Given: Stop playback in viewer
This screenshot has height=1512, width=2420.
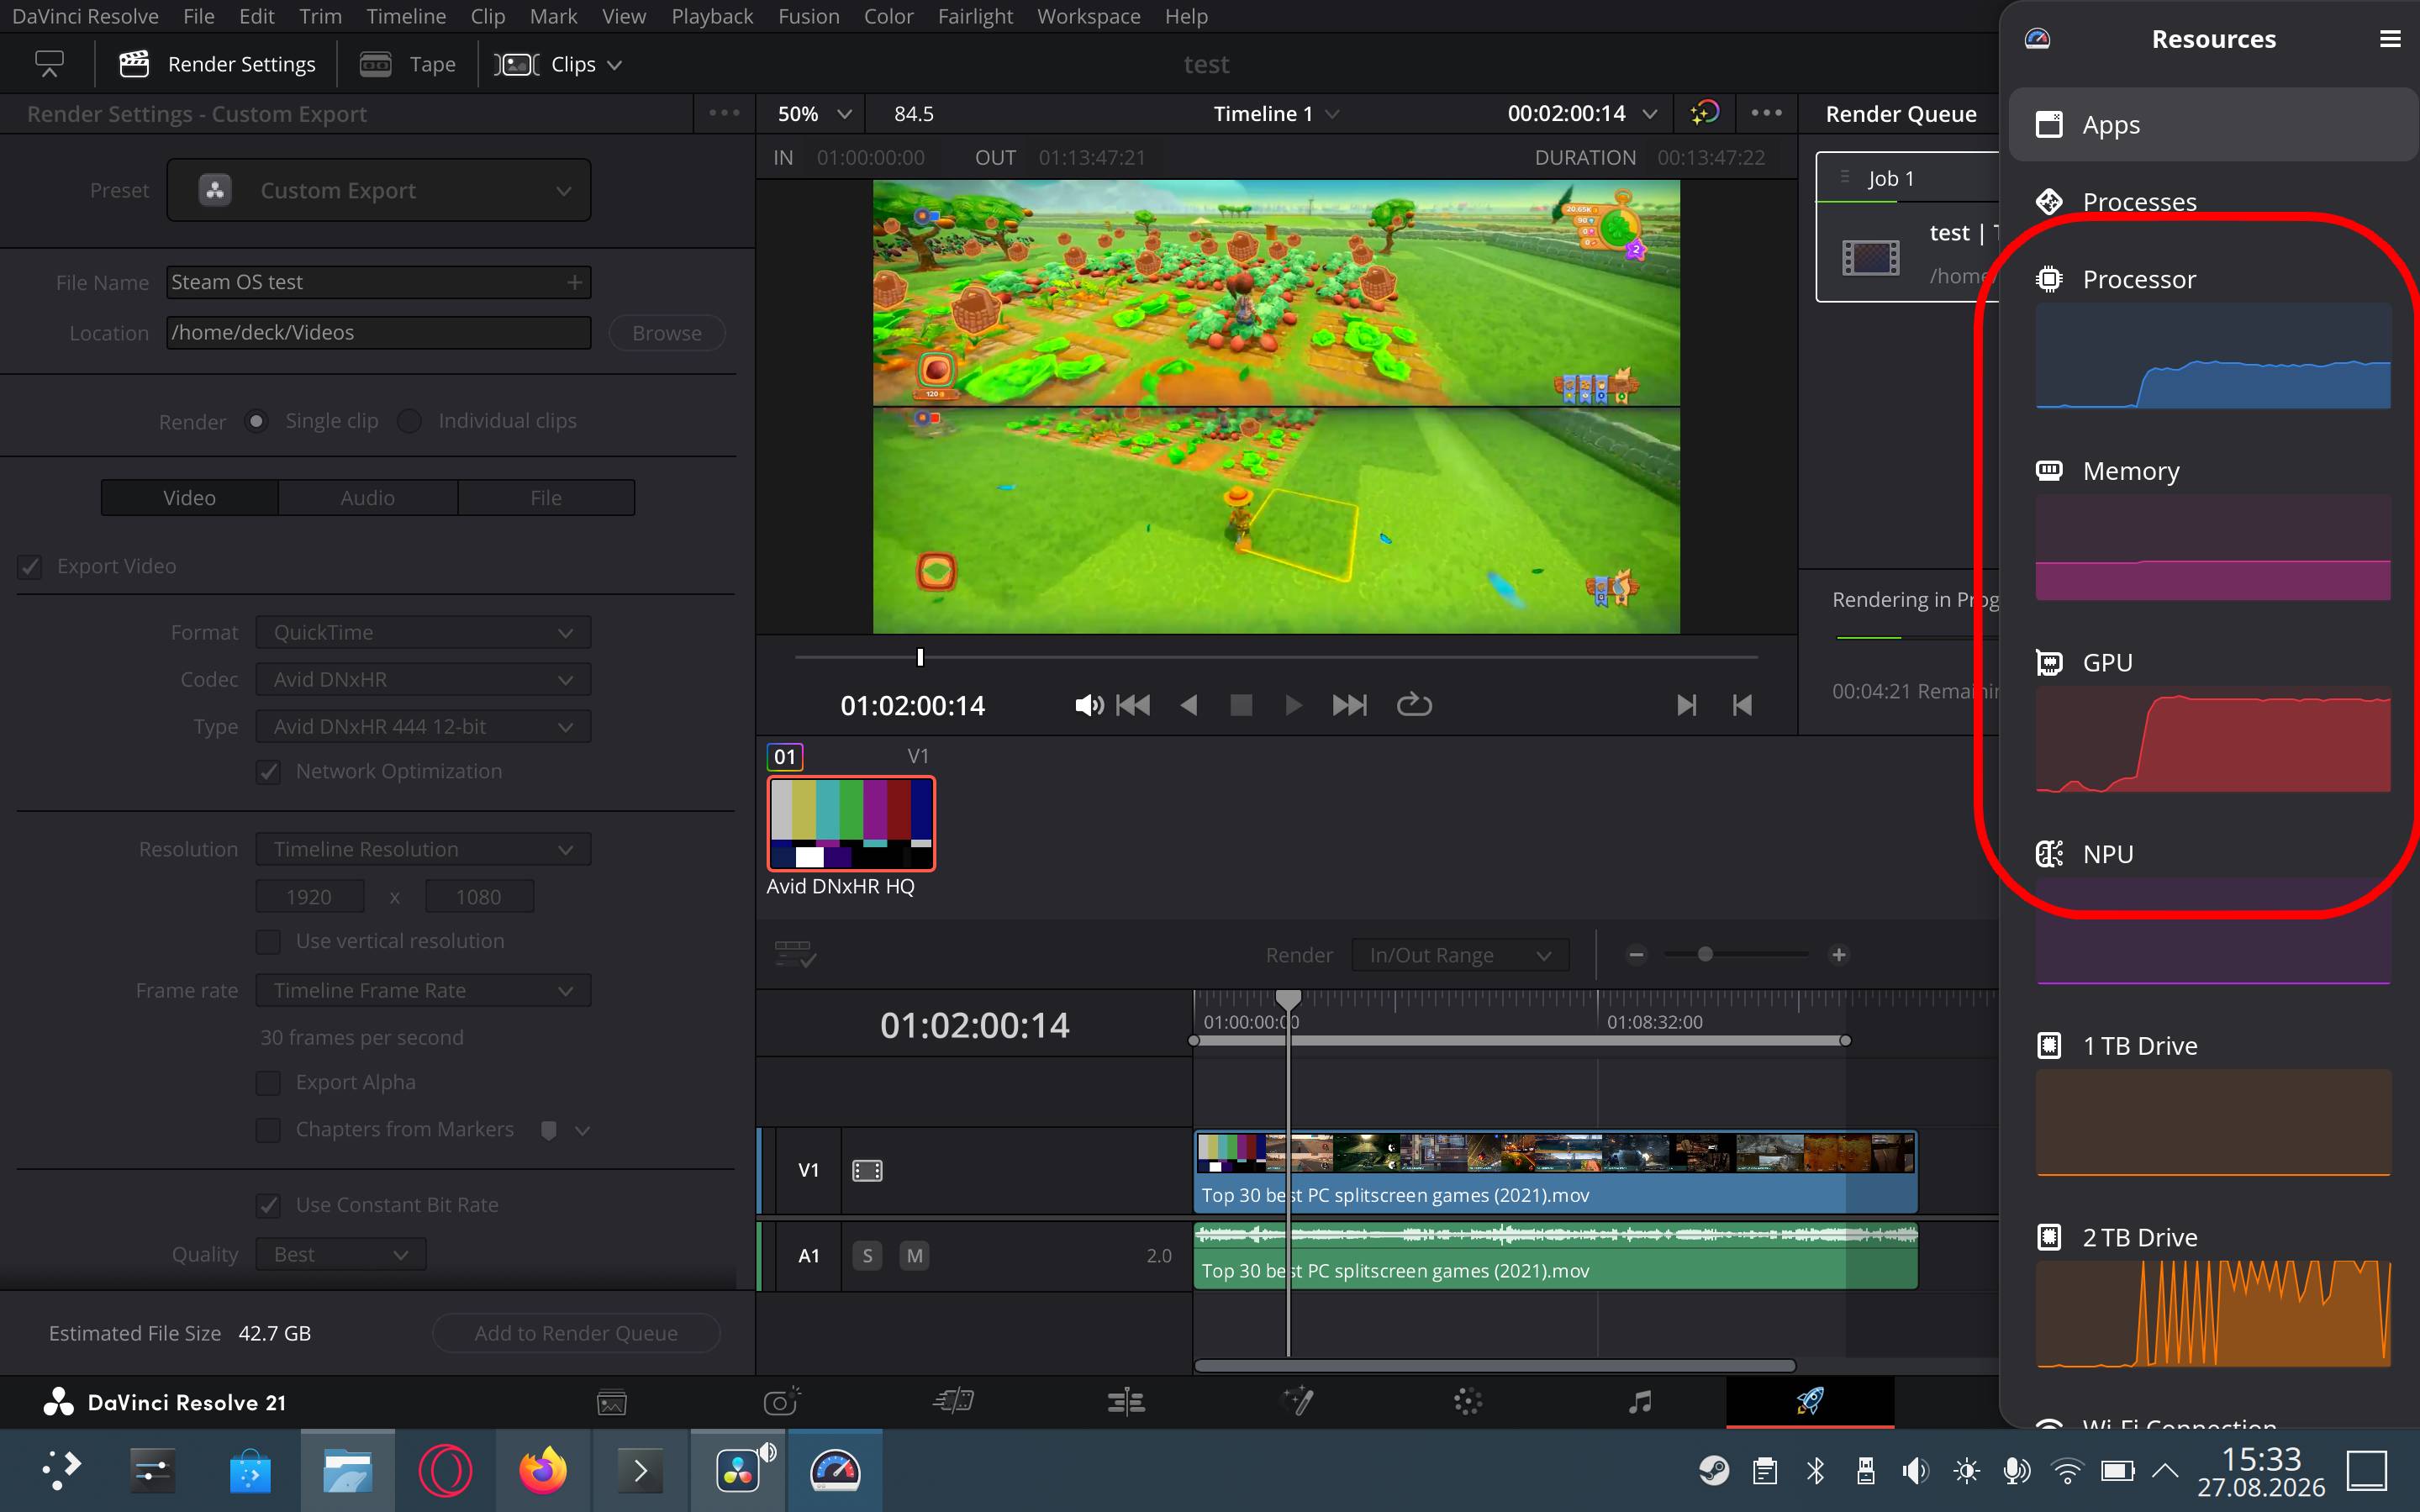Looking at the screenshot, I should coord(1241,705).
